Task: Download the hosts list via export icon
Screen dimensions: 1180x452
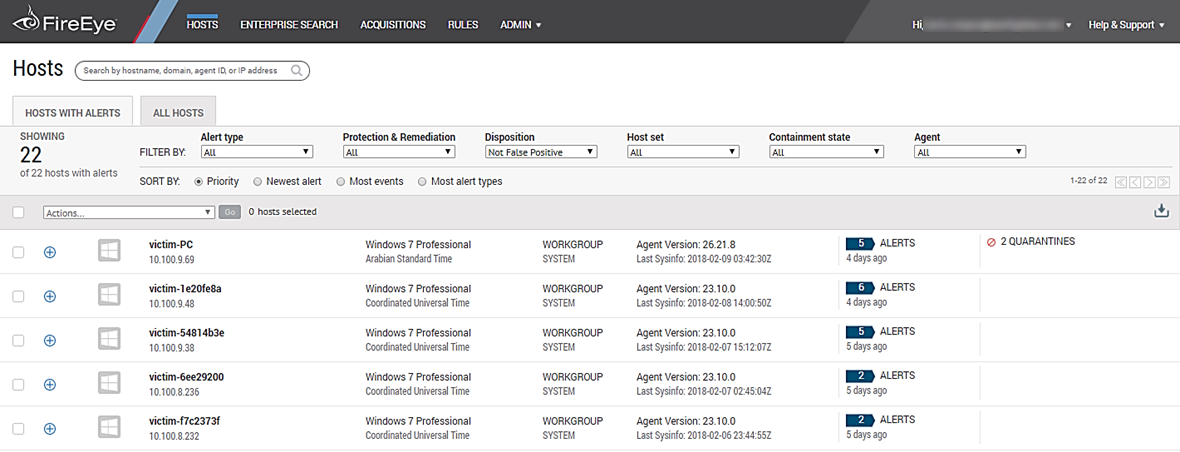Action: tap(1160, 211)
